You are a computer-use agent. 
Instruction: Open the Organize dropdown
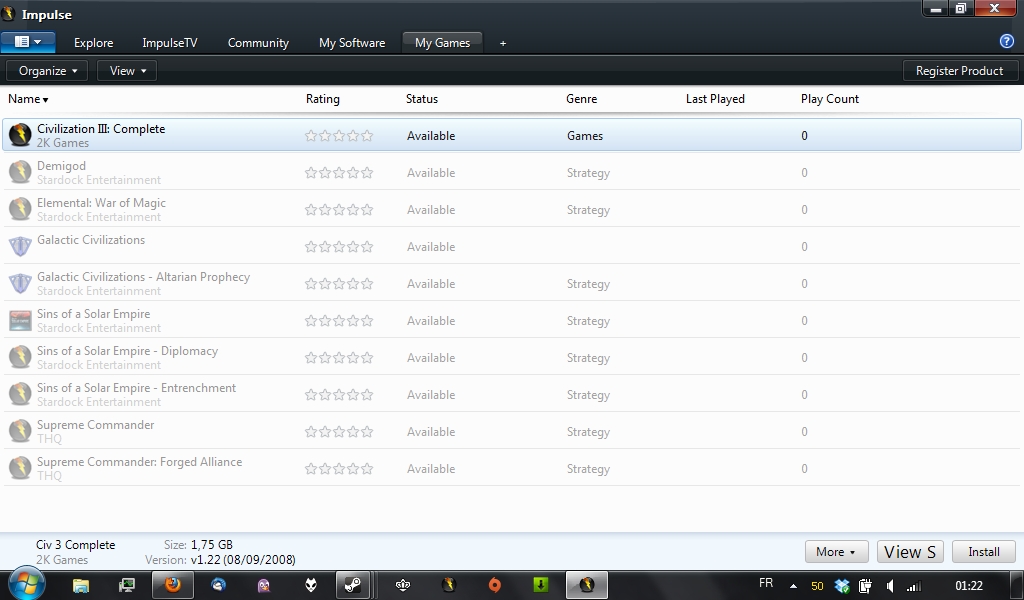coord(47,71)
